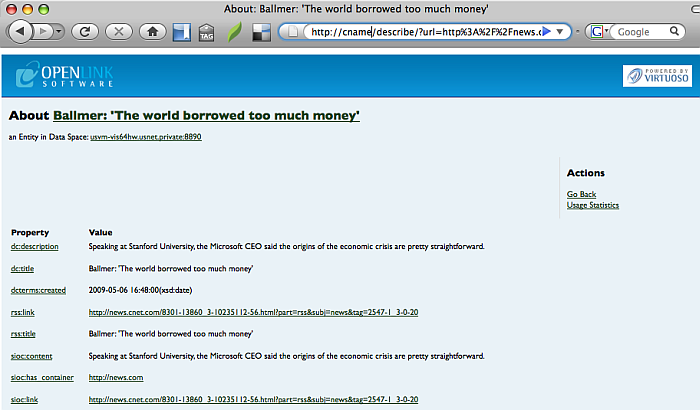Click the dc:title value text
The width and height of the screenshot is (700, 410).
171,268
